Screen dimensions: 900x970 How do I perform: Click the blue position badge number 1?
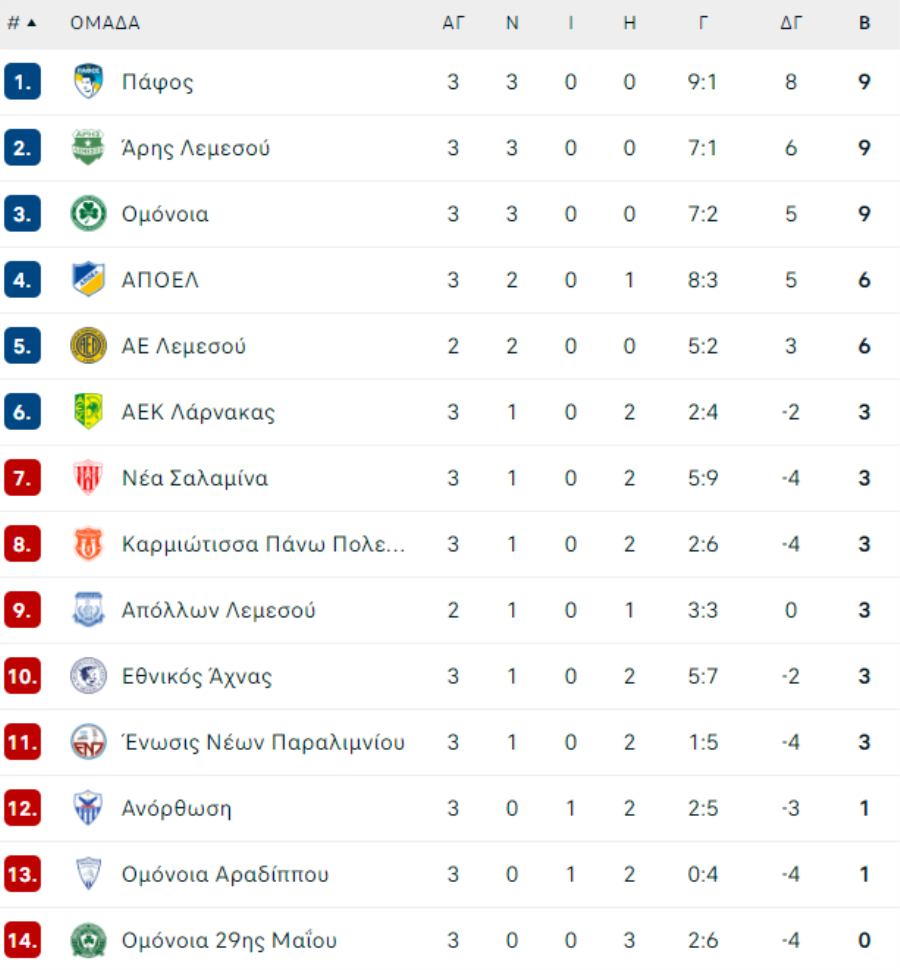(x=22, y=81)
